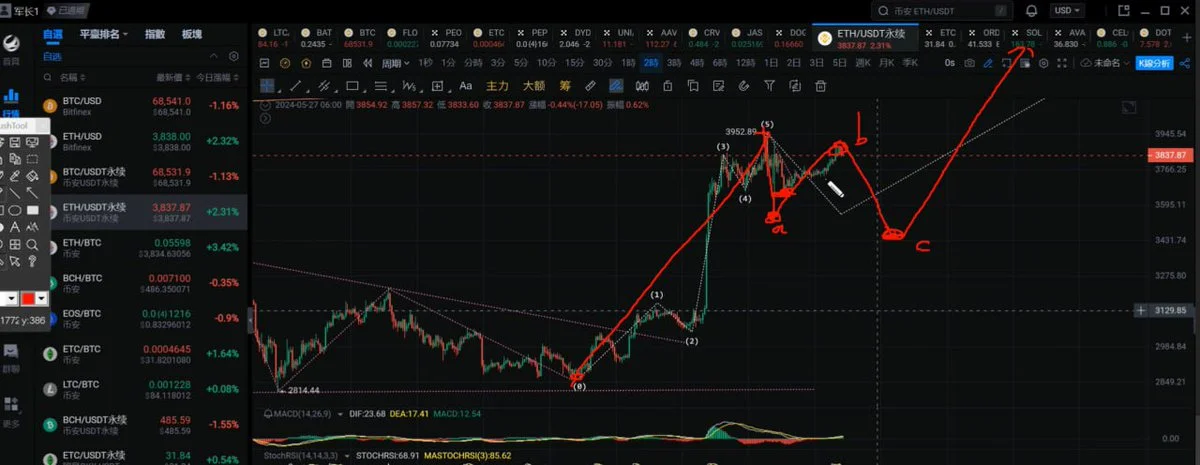The image size is (1200, 465).
Task: Switch period to 4时
Action: (x=699, y=63)
